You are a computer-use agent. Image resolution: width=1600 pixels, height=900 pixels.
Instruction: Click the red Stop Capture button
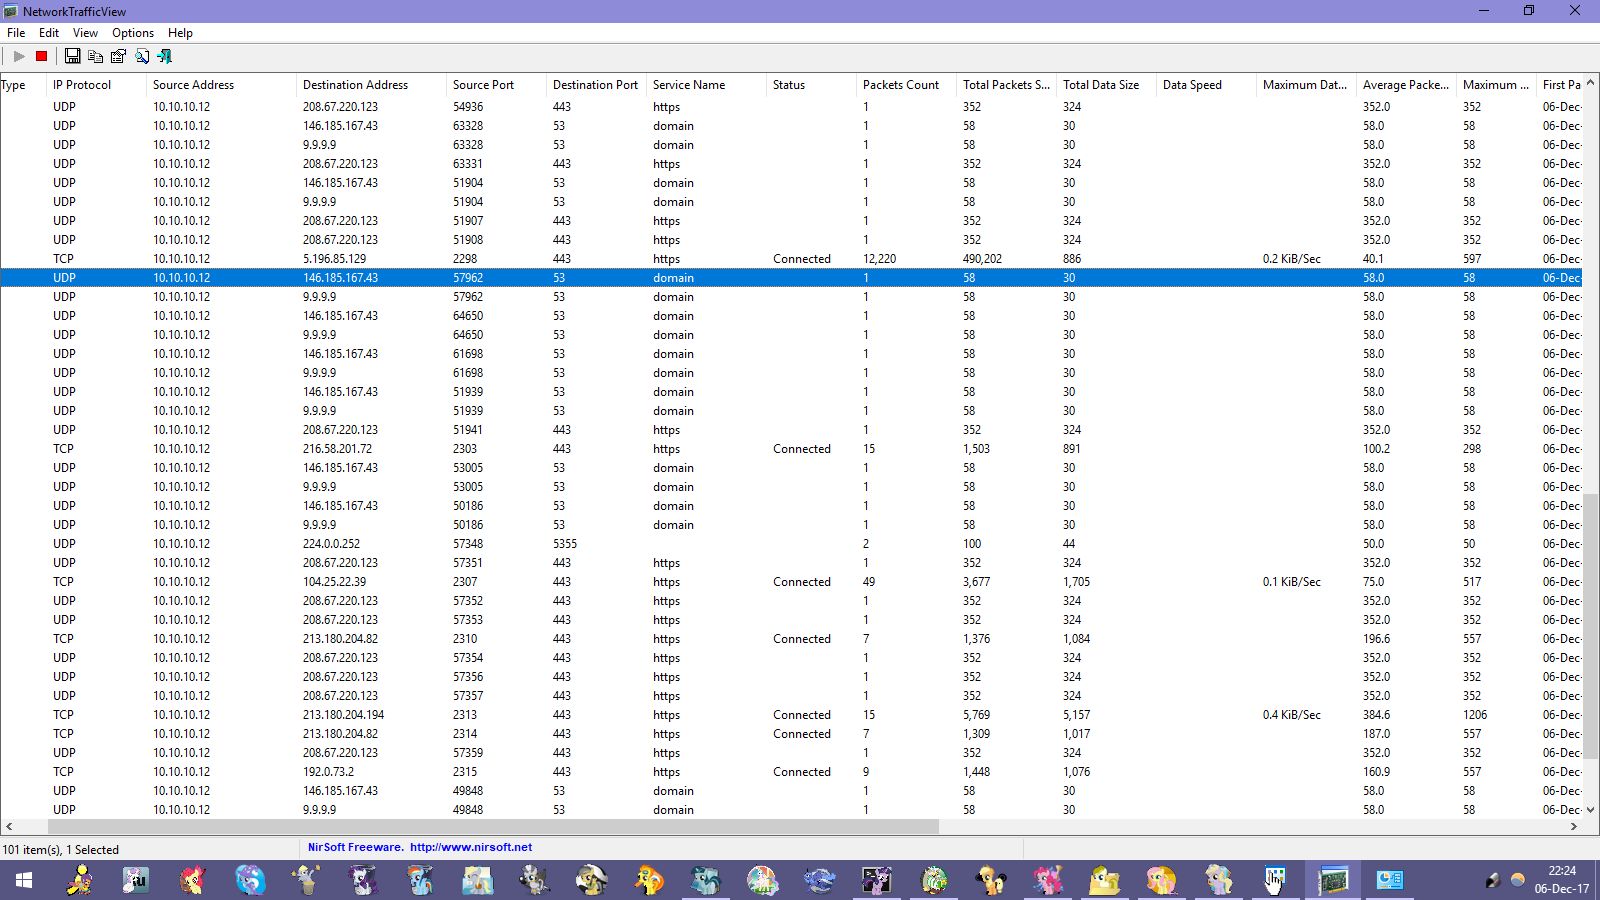click(41, 57)
